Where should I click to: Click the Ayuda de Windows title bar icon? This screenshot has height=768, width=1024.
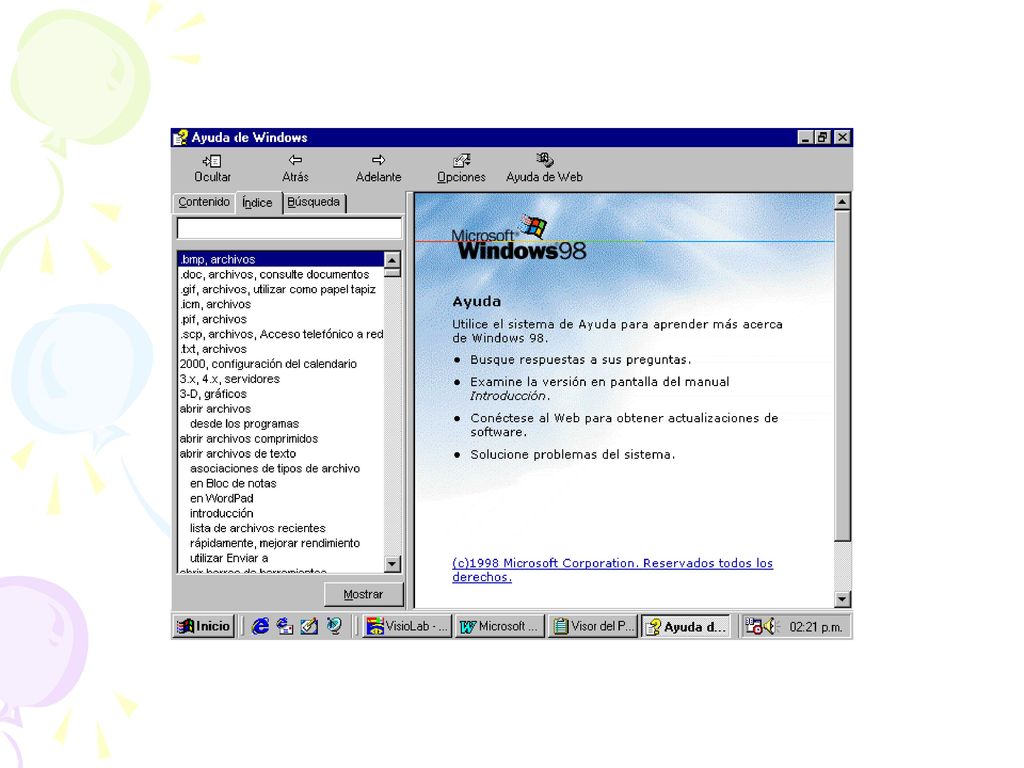pyautogui.click(x=180, y=138)
